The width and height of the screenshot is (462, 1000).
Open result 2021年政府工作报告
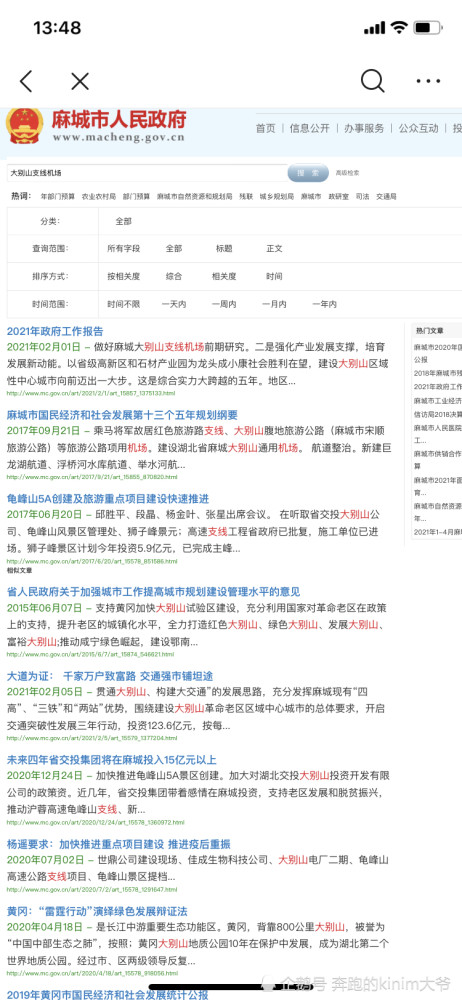tap(55, 332)
